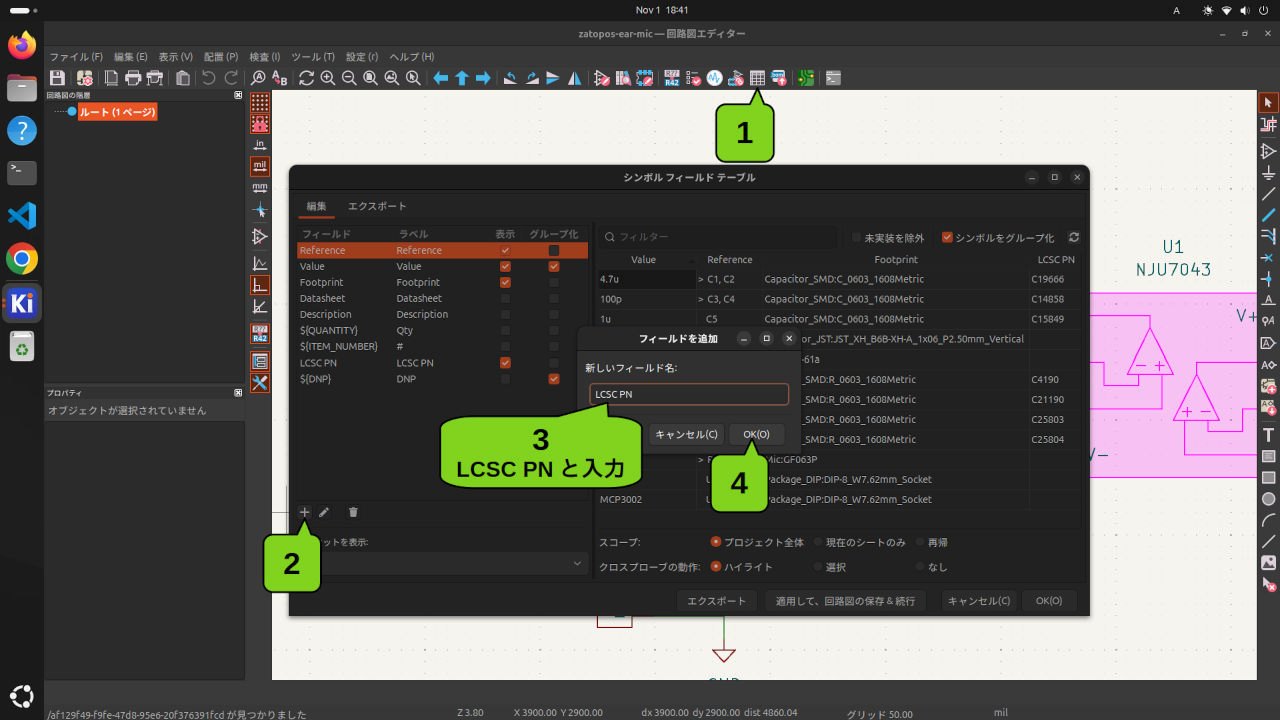Click OK(O) at the bottom of the Symbol Fields Table
This screenshot has height=720, width=1280.
1048,601
